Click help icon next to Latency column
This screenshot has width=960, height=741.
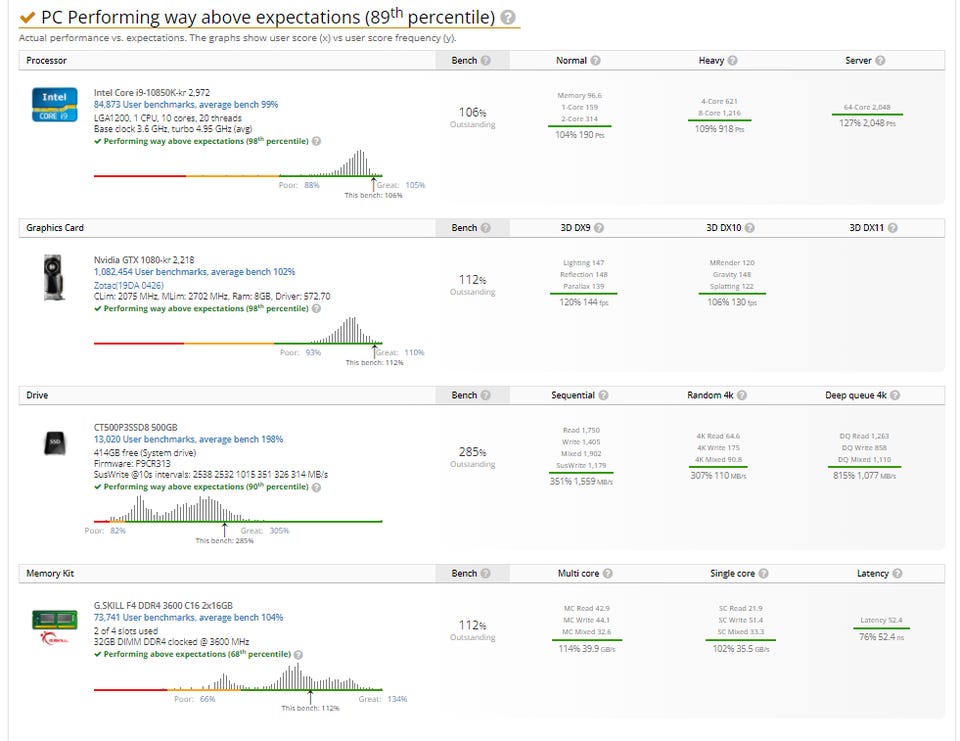pos(897,574)
